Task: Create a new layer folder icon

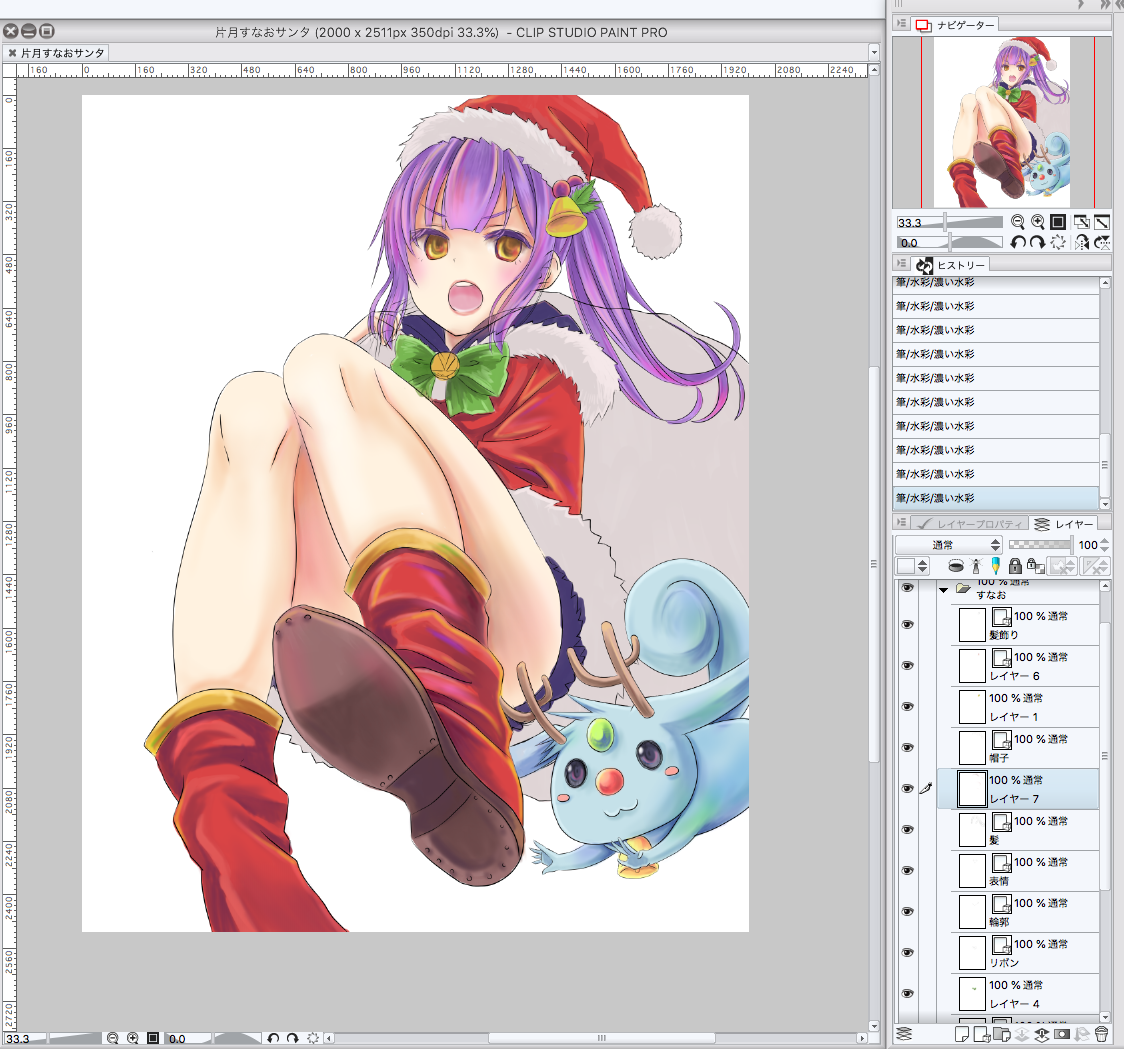Action: (x=1002, y=1034)
